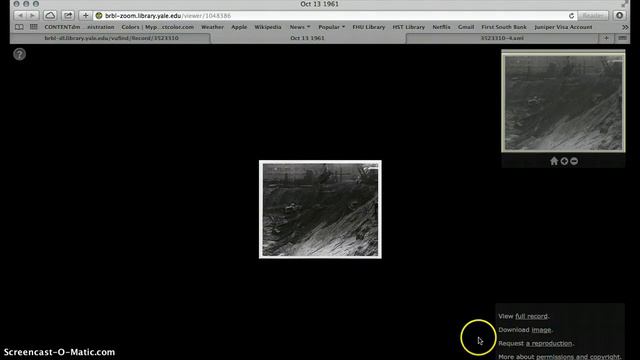Image resolution: width=640 pixels, height=360 pixels.
Task: Open a new tab with plus
Action: tap(606, 38)
